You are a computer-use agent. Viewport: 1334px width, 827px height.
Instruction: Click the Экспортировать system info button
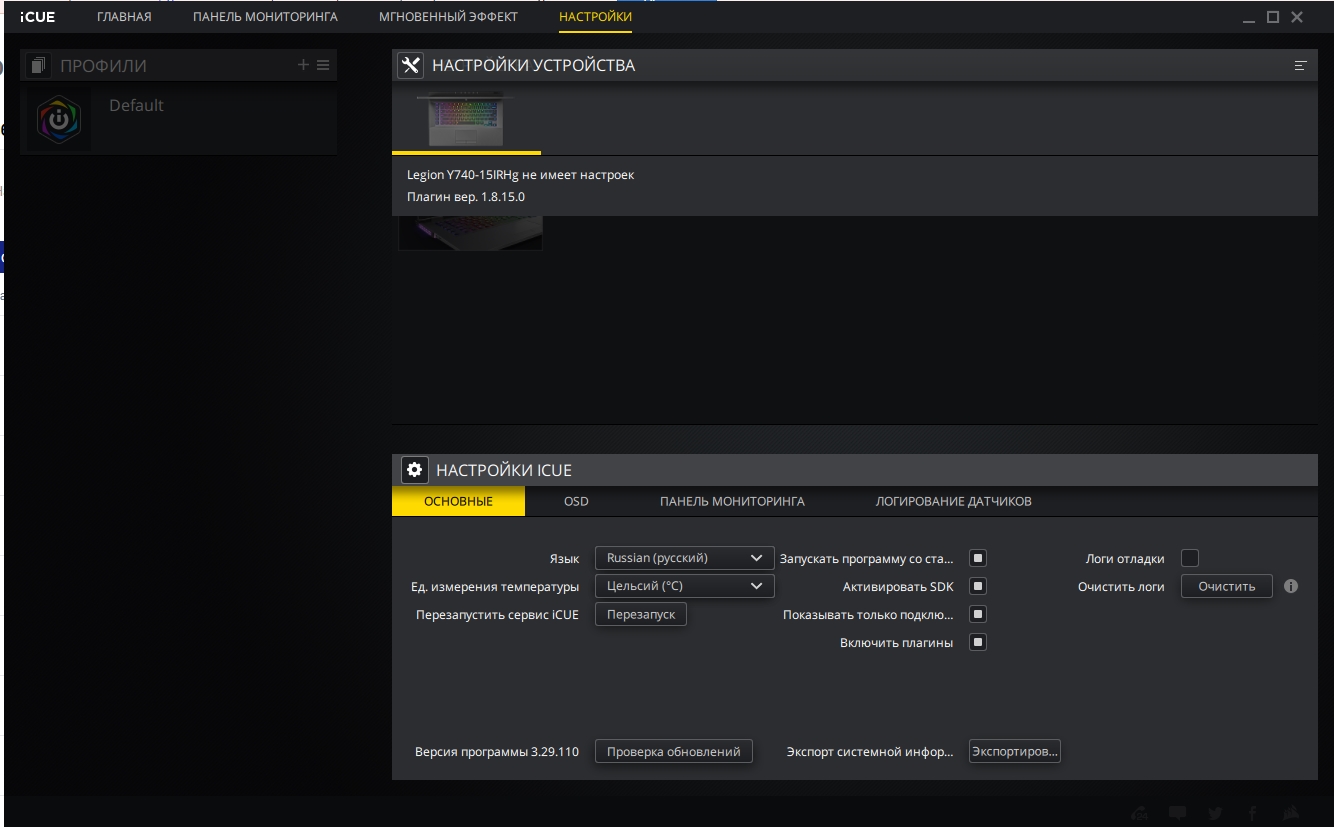pos(1015,751)
